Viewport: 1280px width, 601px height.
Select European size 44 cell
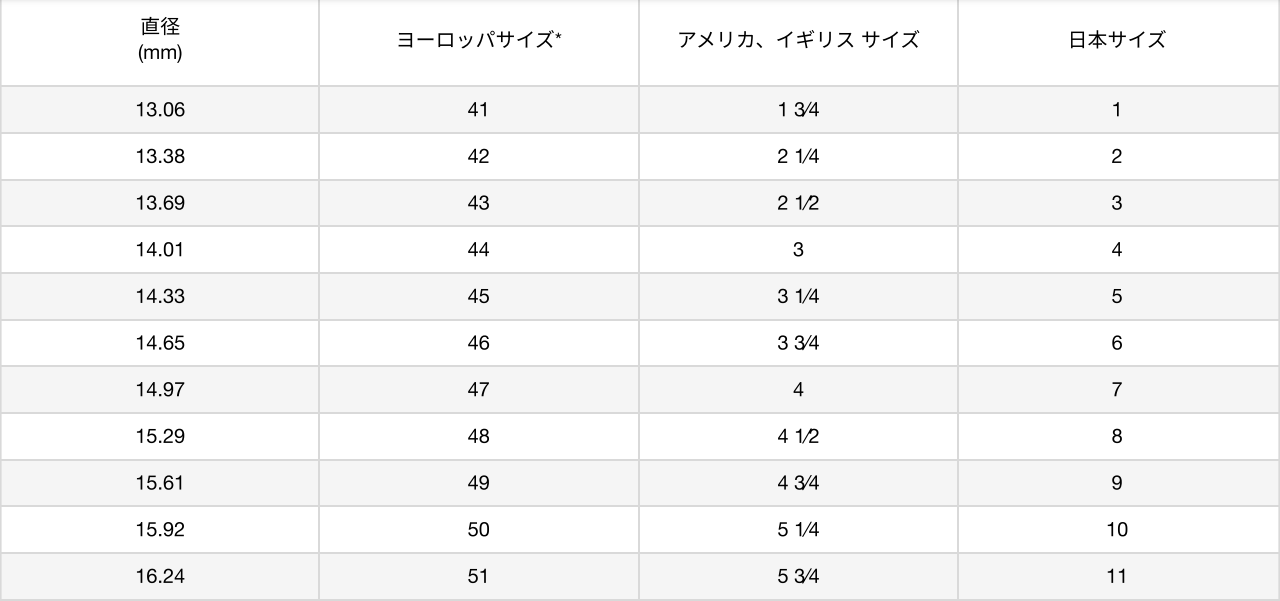click(478, 250)
